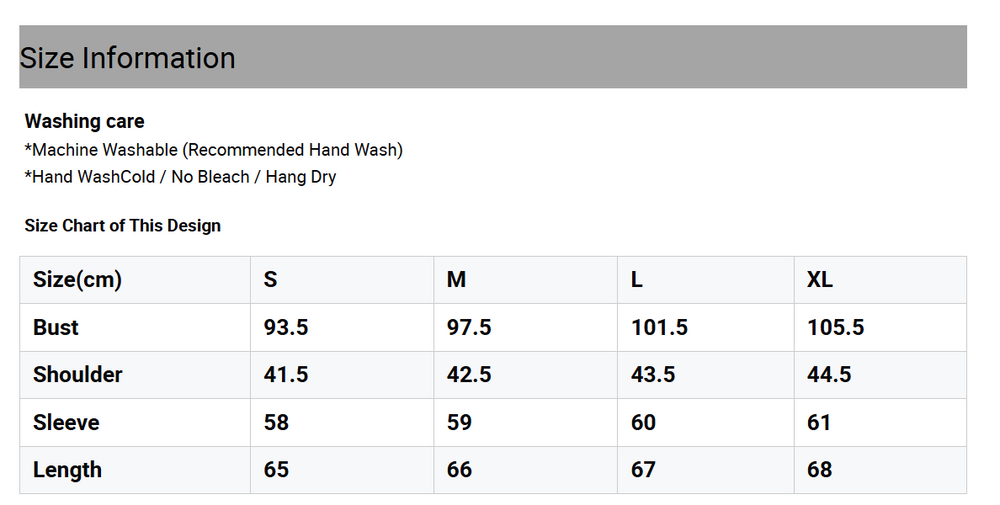Screen dimensions: 1000x505
Task: Click the 42.5 shoulder measurement cell
Action: [x=526, y=375]
